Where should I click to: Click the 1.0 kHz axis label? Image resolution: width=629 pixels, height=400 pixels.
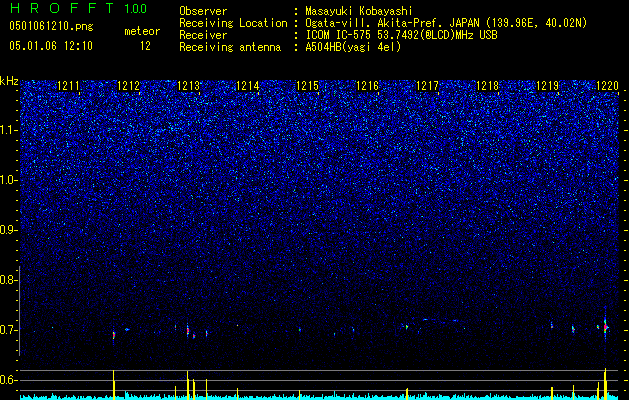pyautogui.click(x=8, y=180)
